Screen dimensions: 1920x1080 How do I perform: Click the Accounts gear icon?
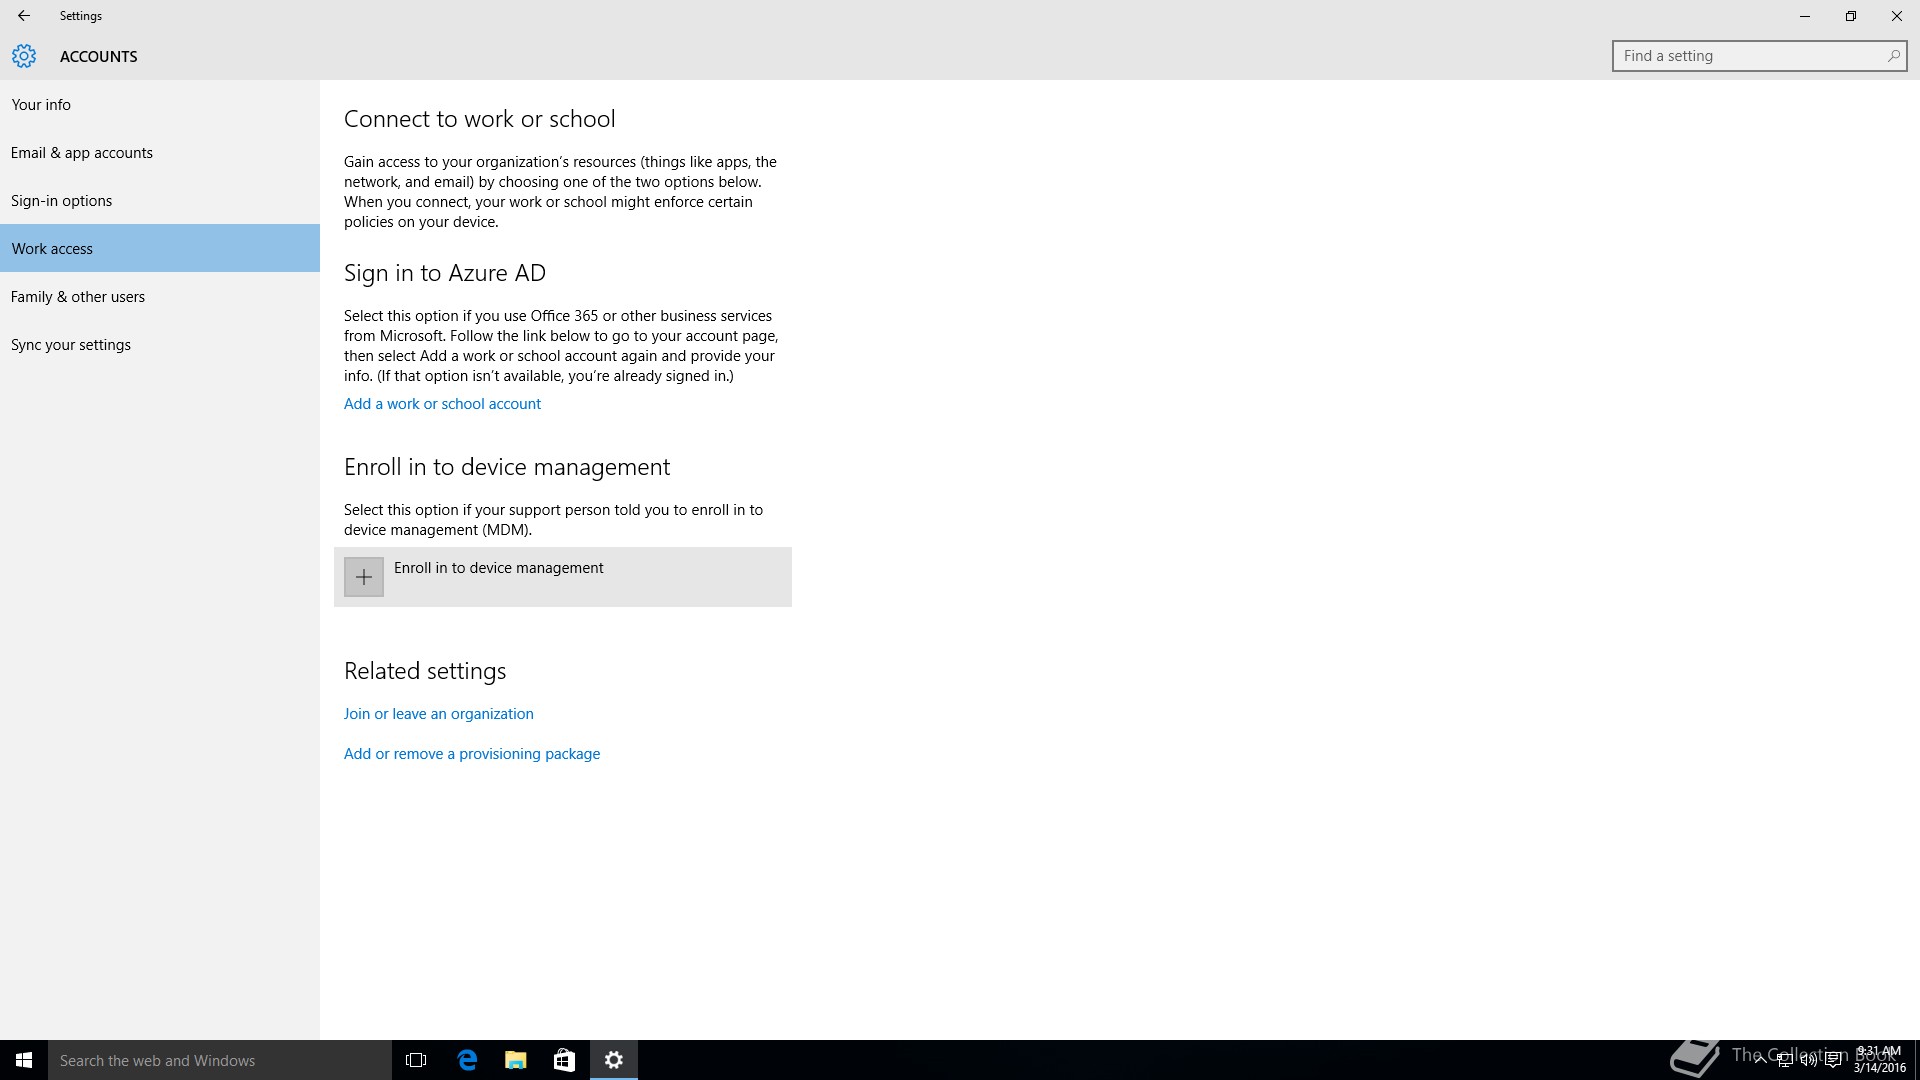pyautogui.click(x=24, y=56)
